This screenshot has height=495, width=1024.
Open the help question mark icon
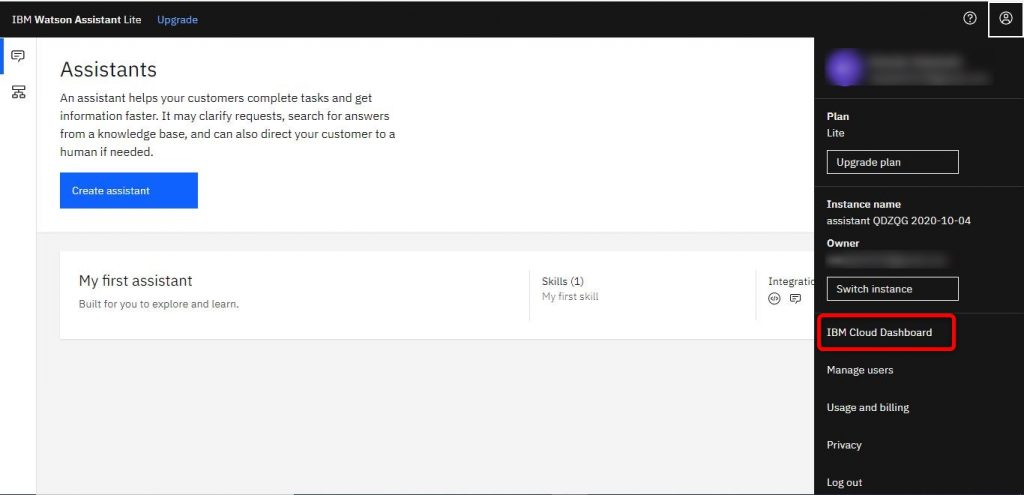click(x=970, y=18)
